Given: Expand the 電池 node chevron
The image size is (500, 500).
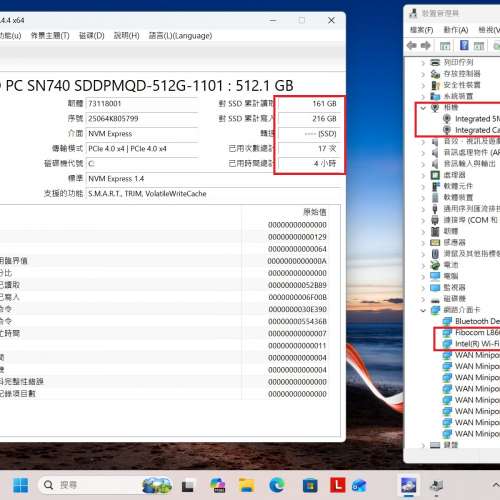Looking at the screenshot, I should coord(423,265).
